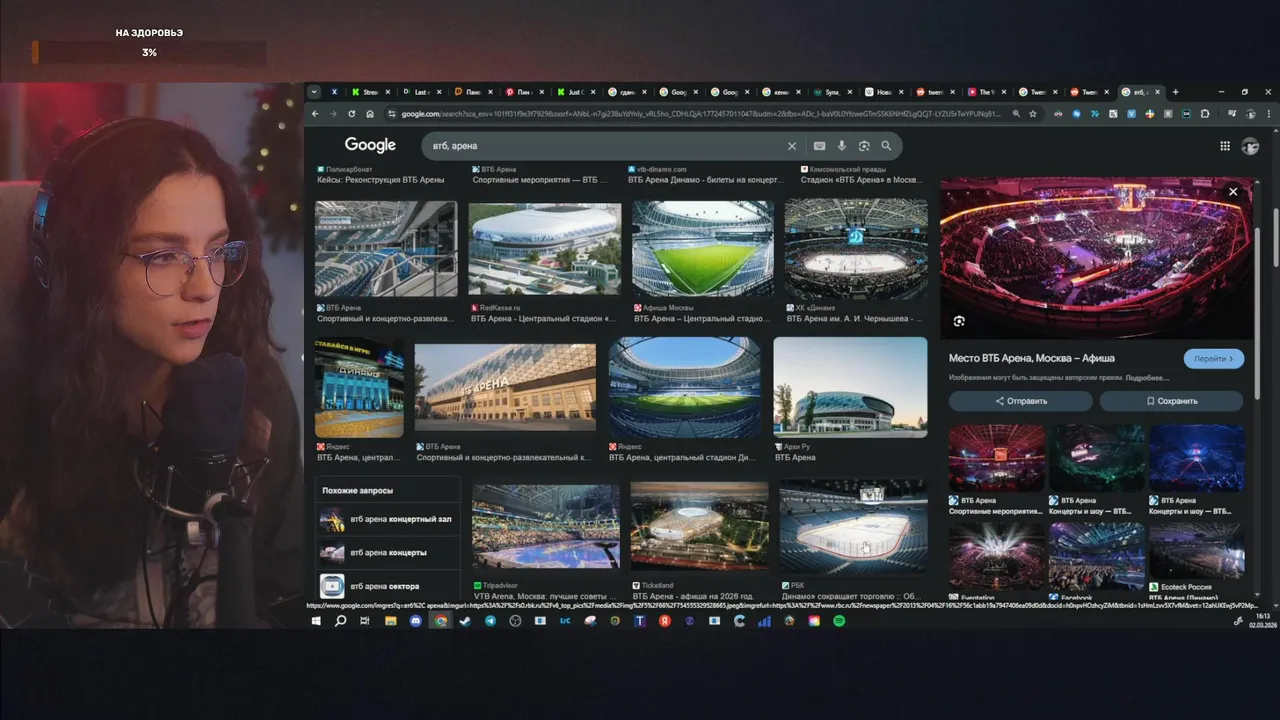Submit search with the magnifier icon
The height and width of the screenshot is (720, 1280).
pos(886,146)
